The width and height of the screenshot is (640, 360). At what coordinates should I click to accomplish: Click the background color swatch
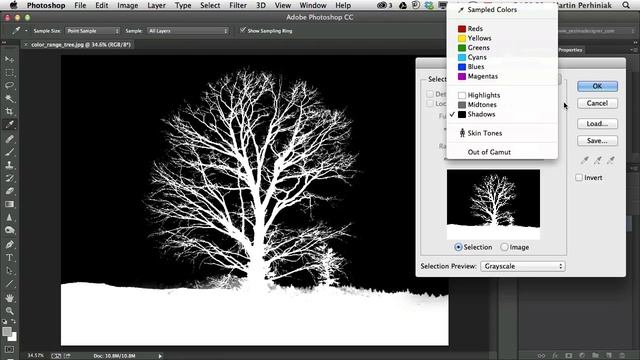click(x=13, y=337)
